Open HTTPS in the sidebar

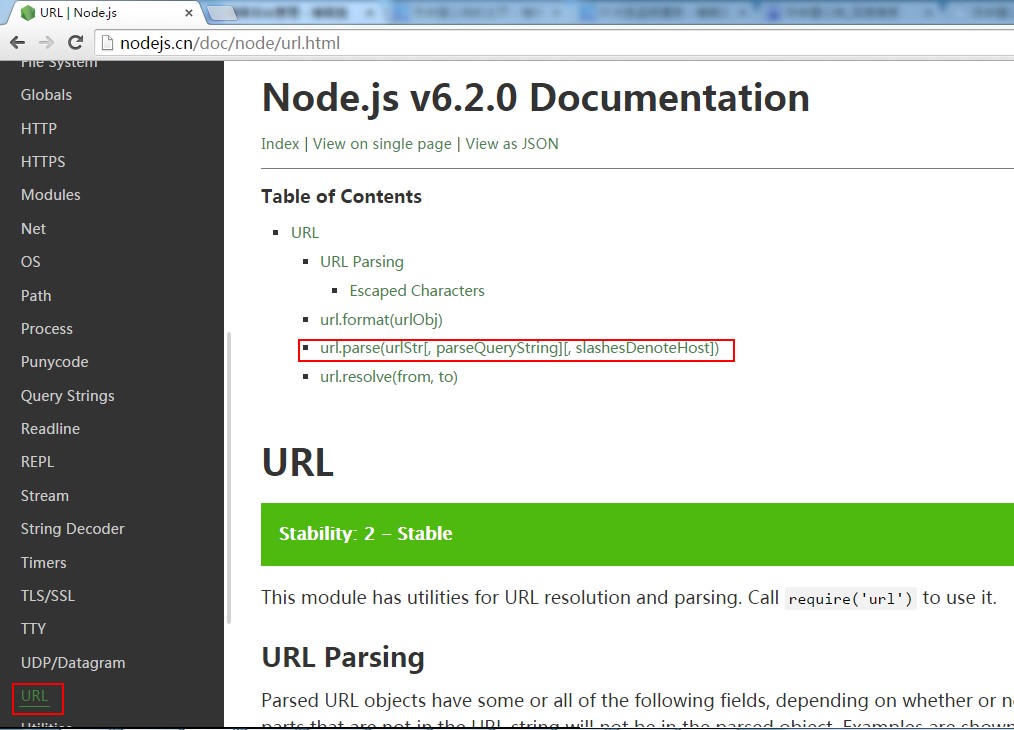[x=43, y=162]
